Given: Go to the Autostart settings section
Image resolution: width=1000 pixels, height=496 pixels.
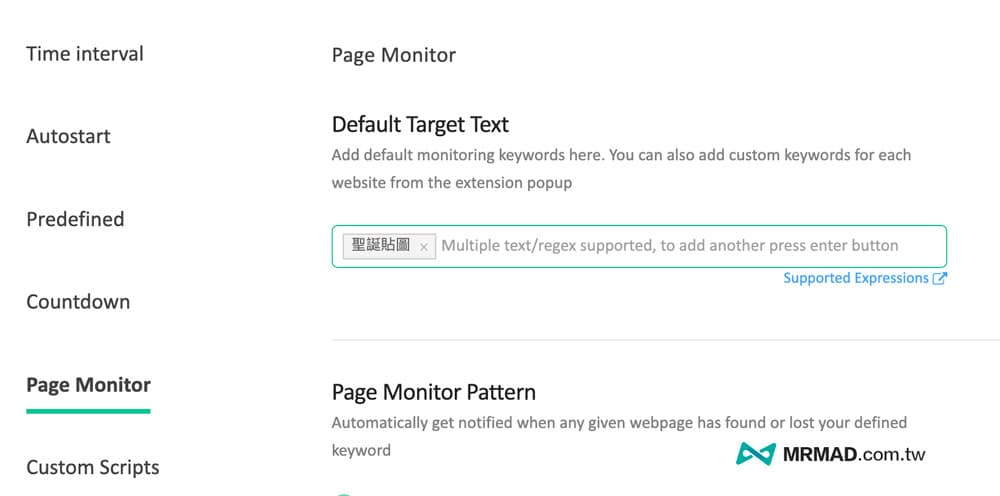Looking at the screenshot, I should 68,136.
